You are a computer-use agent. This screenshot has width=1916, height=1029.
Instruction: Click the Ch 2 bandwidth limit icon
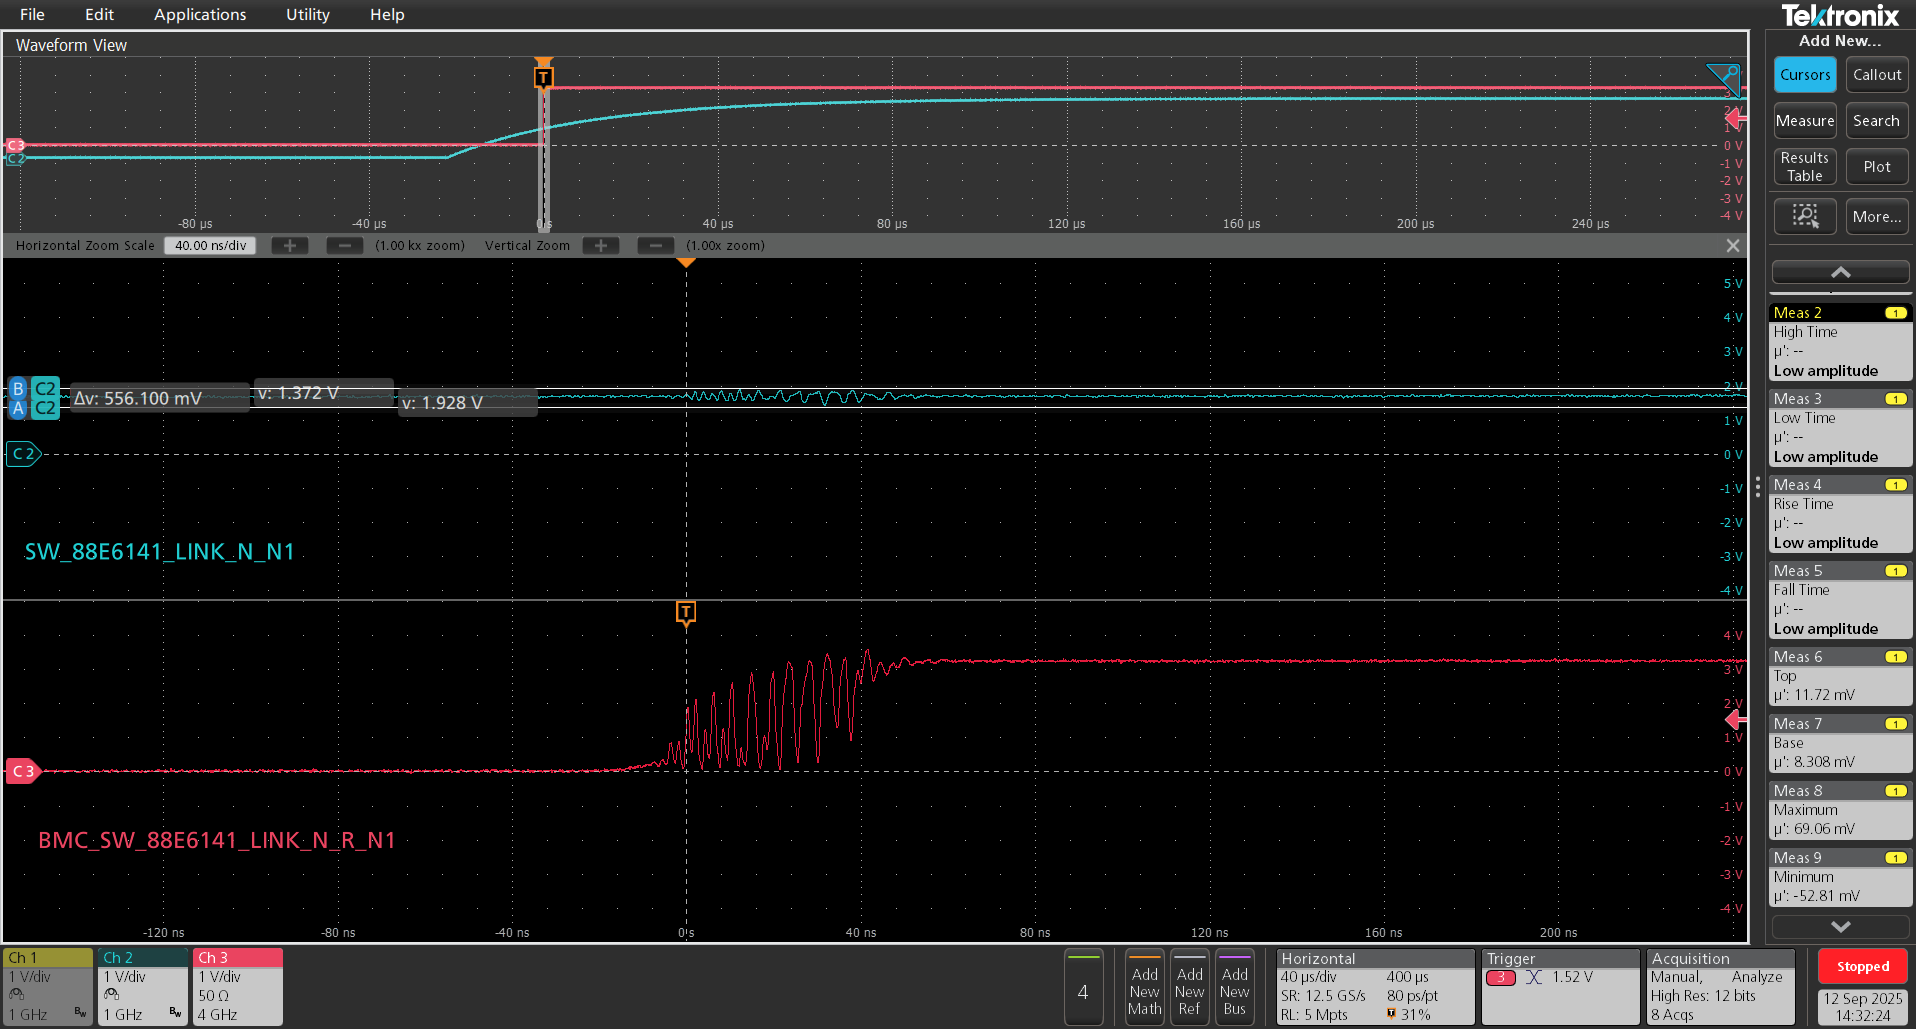pyautogui.click(x=175, y=1013)
